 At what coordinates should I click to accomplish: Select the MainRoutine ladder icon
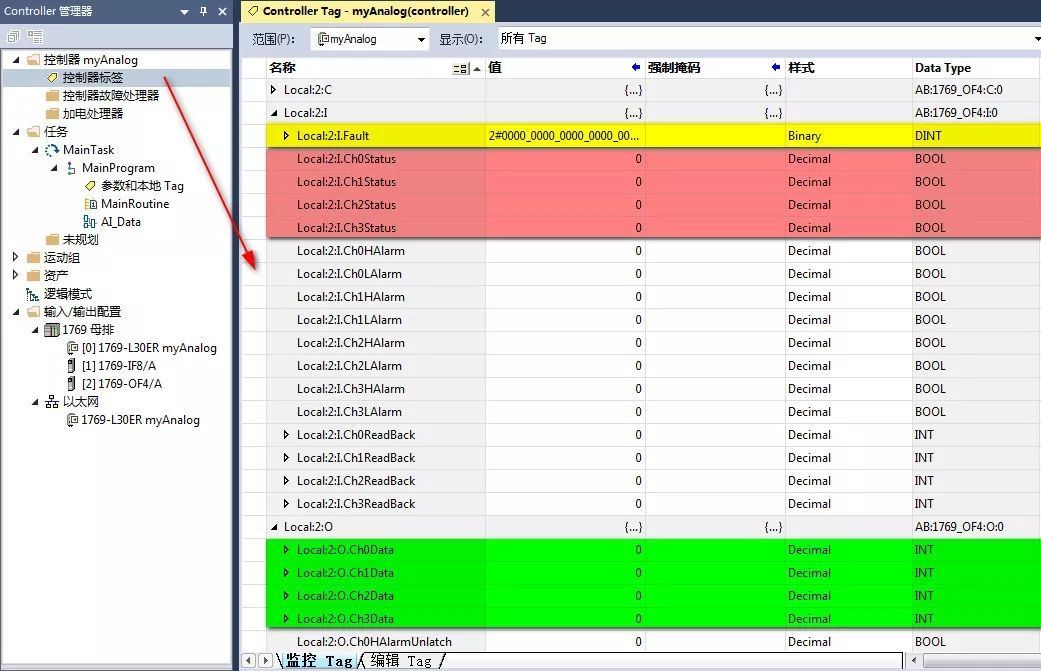(90, 204)
